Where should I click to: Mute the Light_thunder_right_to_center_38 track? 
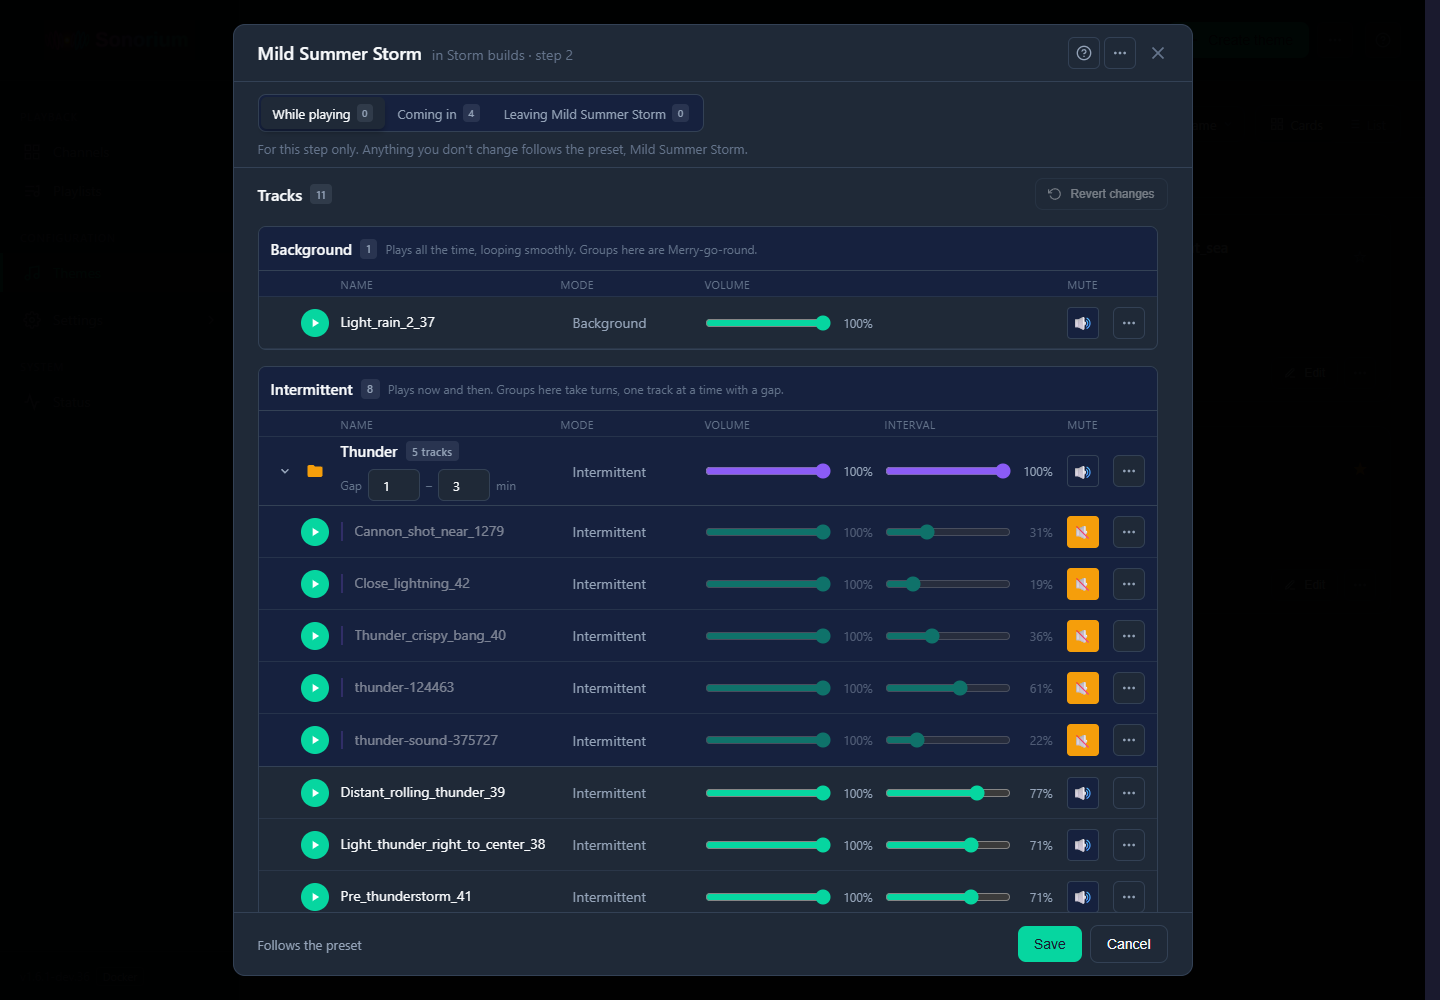(1083, 845)
